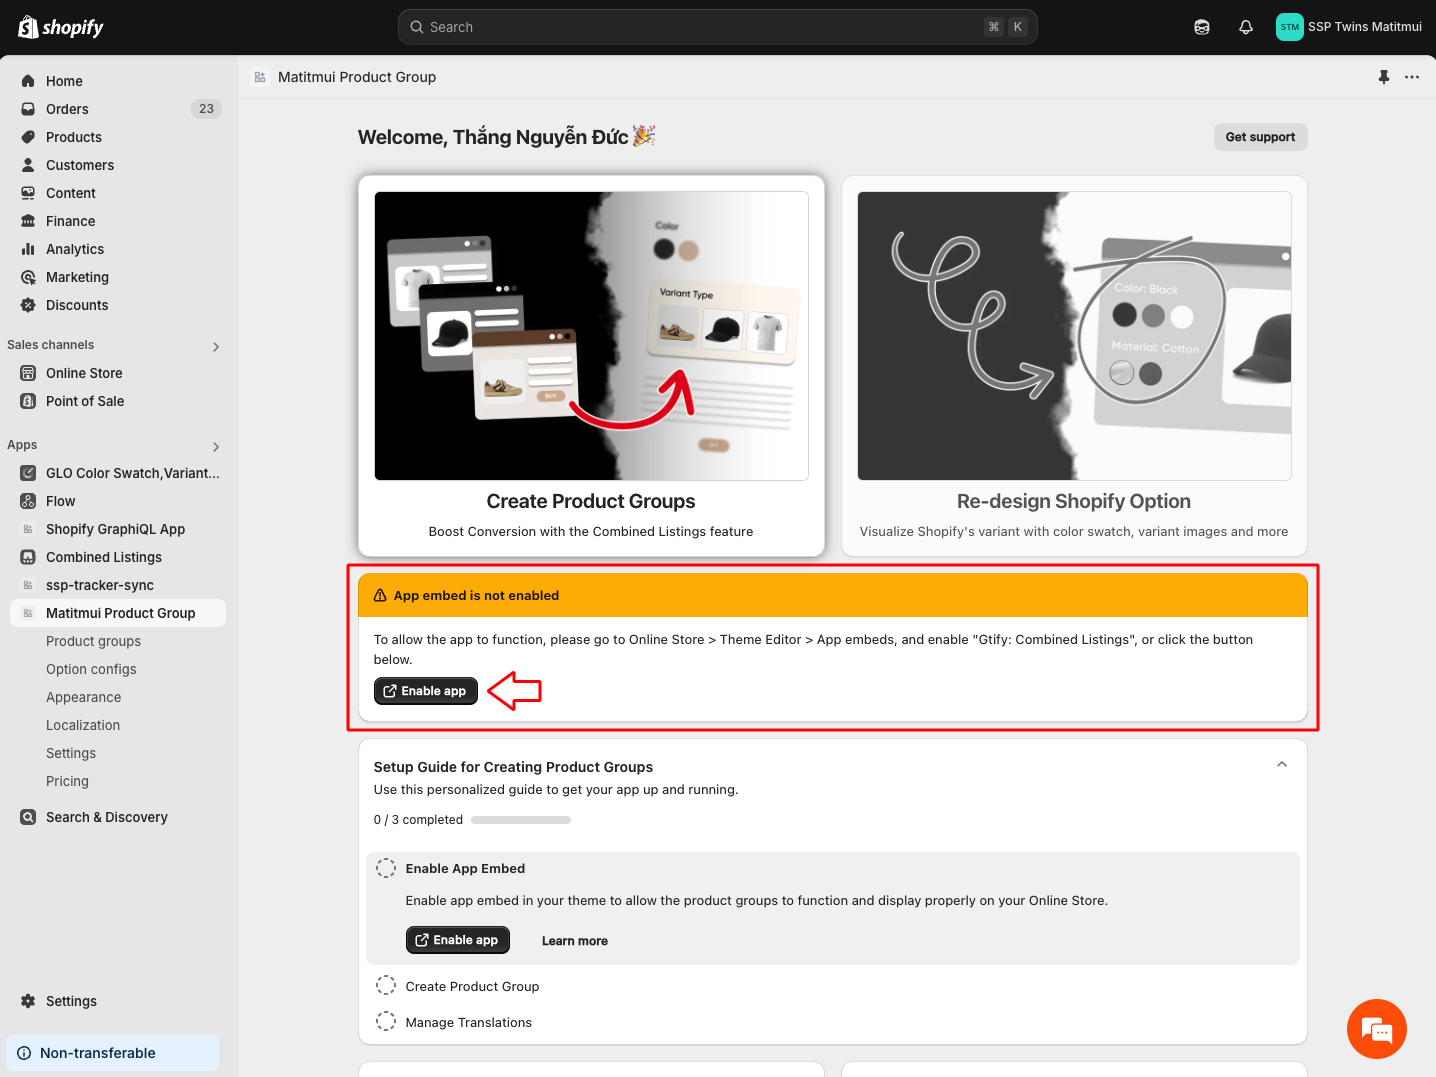Click the Non-transferable label

tap(98, 1053)
